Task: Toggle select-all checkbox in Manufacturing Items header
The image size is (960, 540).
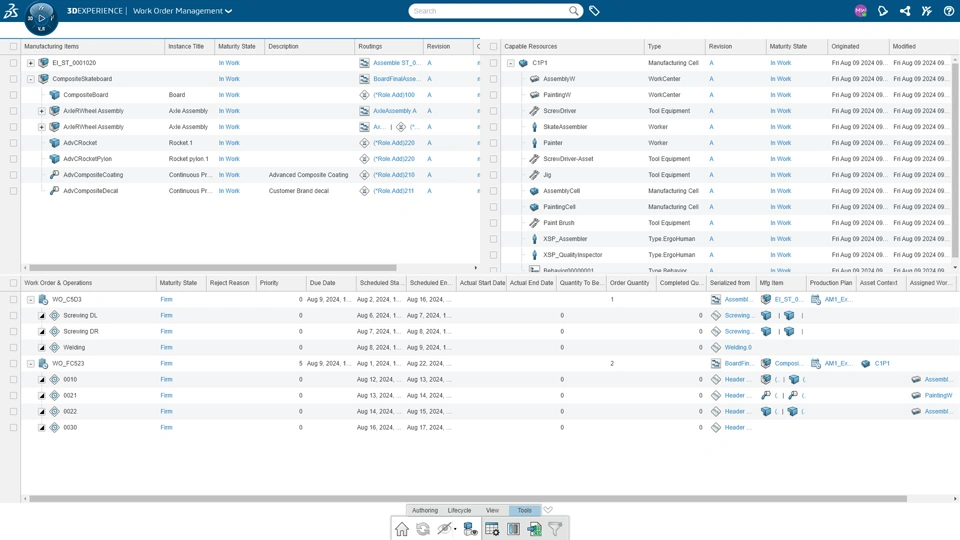Action: point(13,47)
